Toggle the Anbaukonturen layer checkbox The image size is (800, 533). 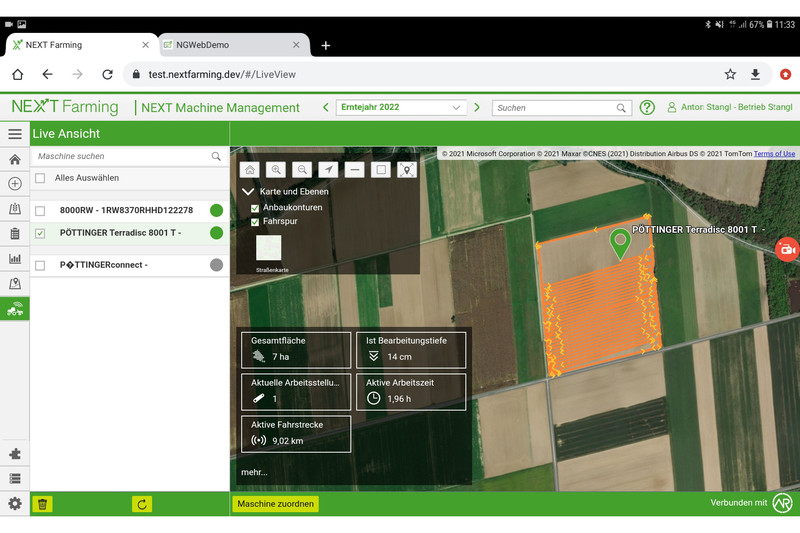(x=255, y=208)
